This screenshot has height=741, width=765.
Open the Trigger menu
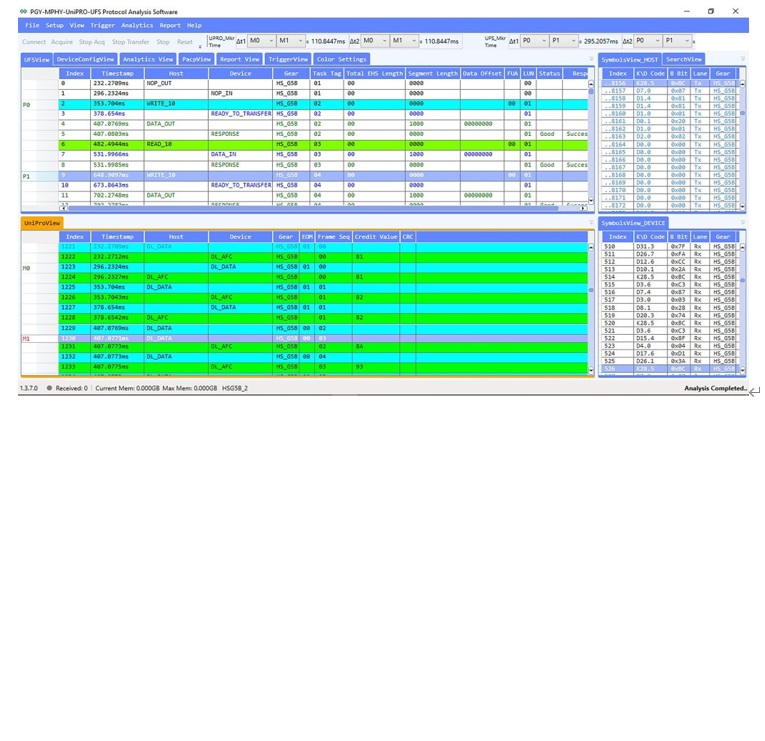pyautogui.click(x=102, y=25)
